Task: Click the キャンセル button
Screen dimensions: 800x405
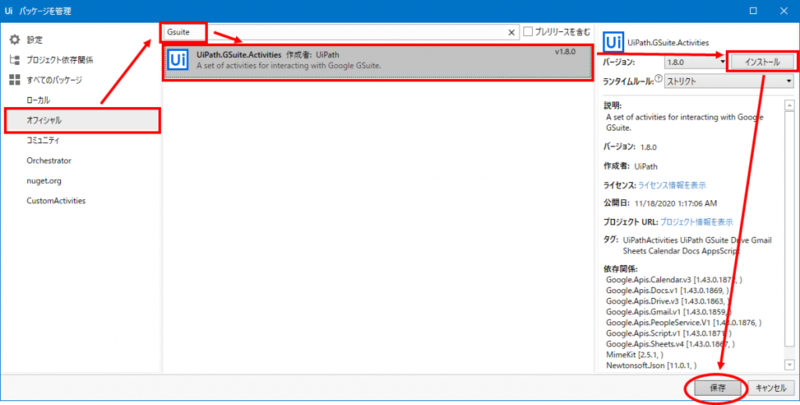Action: point(771,388)
